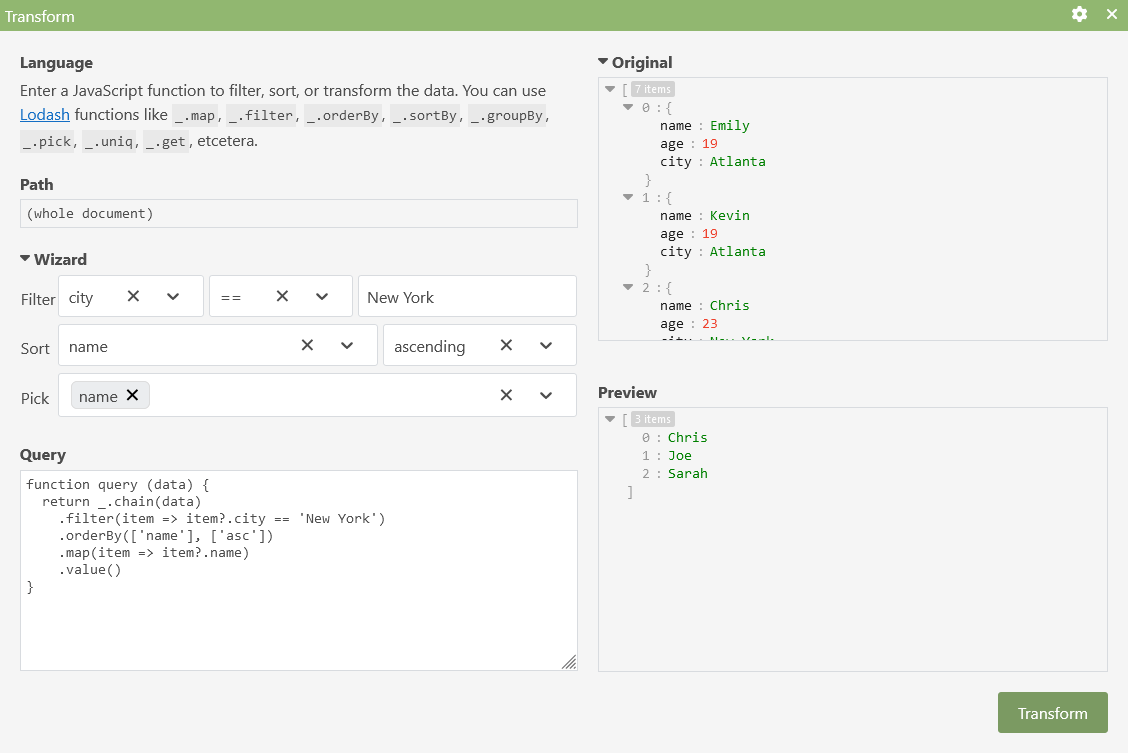Select 'Chris' name value in Original
Viewport: 1128px width, 753px height.
729,305
